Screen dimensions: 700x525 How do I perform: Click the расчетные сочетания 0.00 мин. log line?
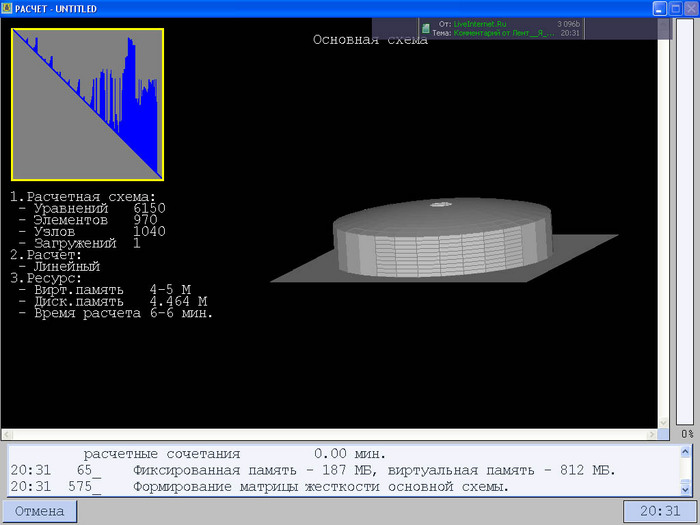tap(235, 454)
